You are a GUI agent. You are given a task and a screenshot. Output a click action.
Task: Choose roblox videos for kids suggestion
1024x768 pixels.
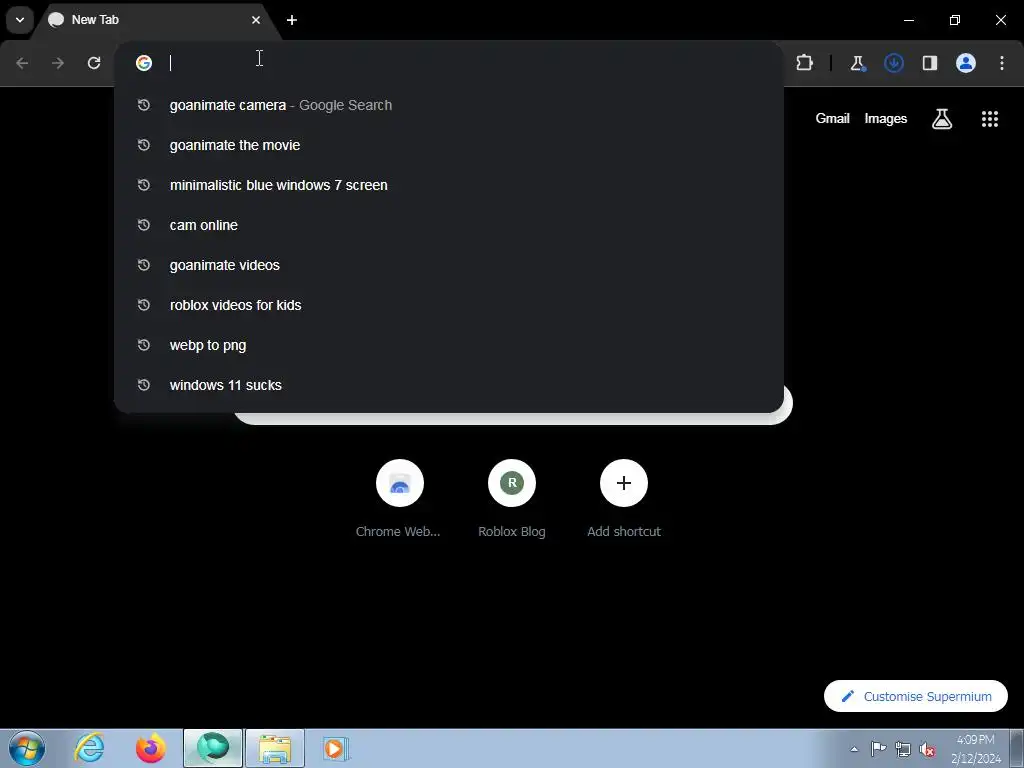[x=449, y=305]
